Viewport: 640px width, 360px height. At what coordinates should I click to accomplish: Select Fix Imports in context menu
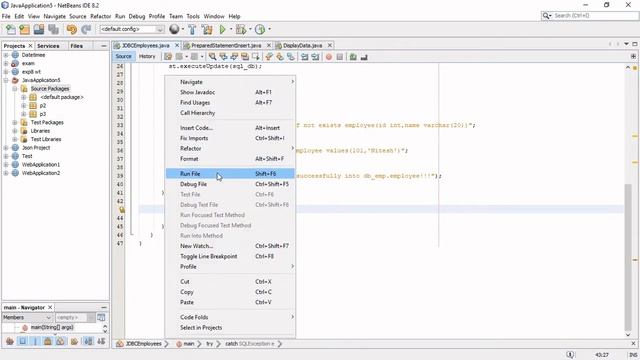coord(230,138)
